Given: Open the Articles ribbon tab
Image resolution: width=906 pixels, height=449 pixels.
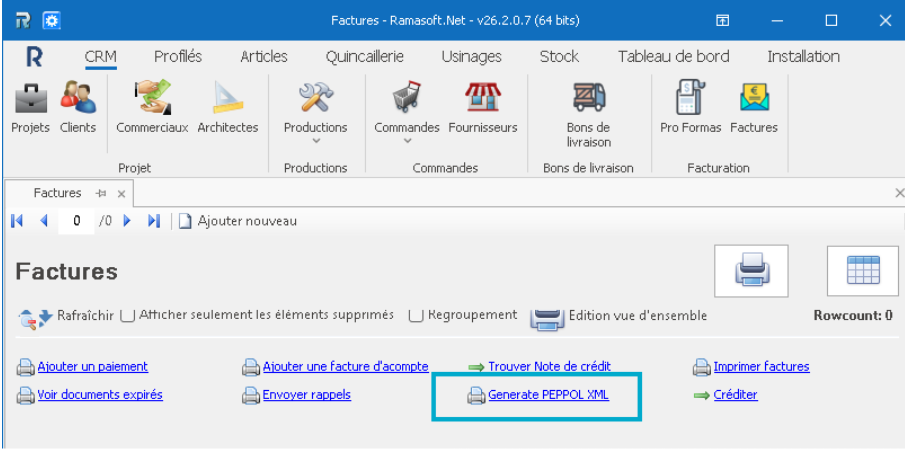Looking at the screenshot, I should (263, 57).
